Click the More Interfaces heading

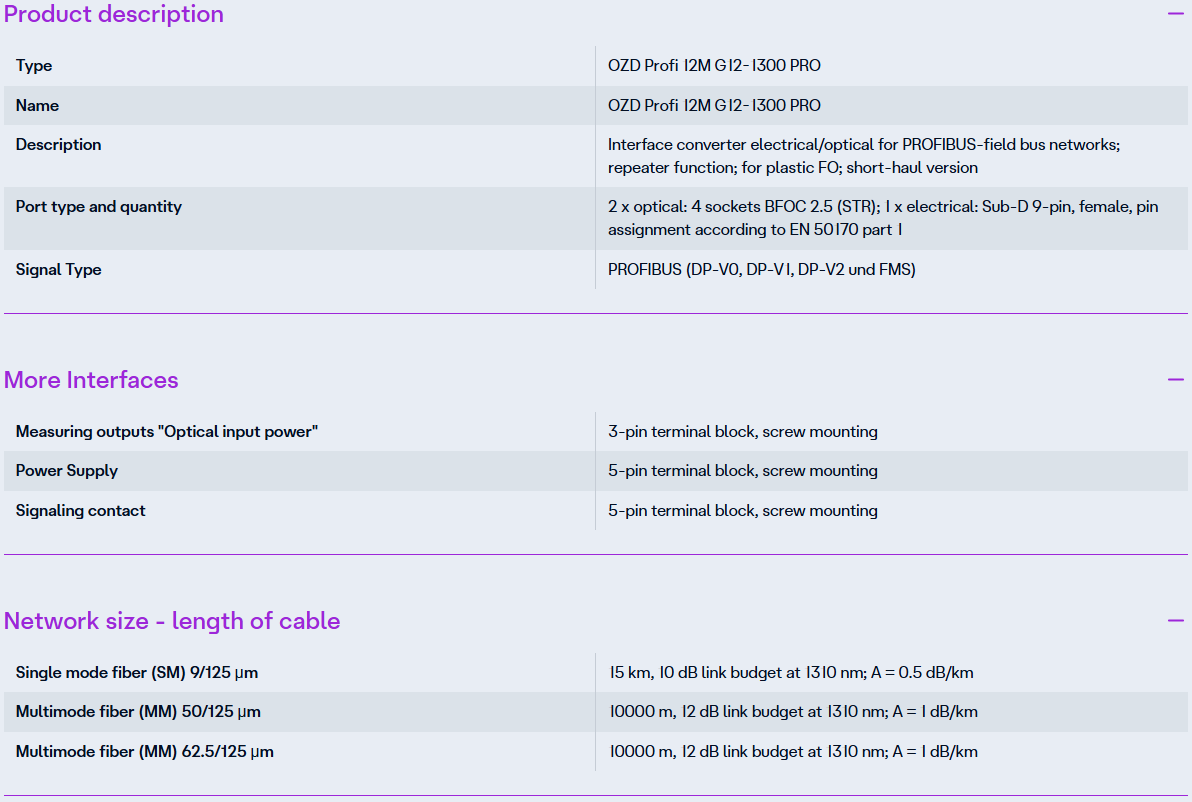[91, 380]
